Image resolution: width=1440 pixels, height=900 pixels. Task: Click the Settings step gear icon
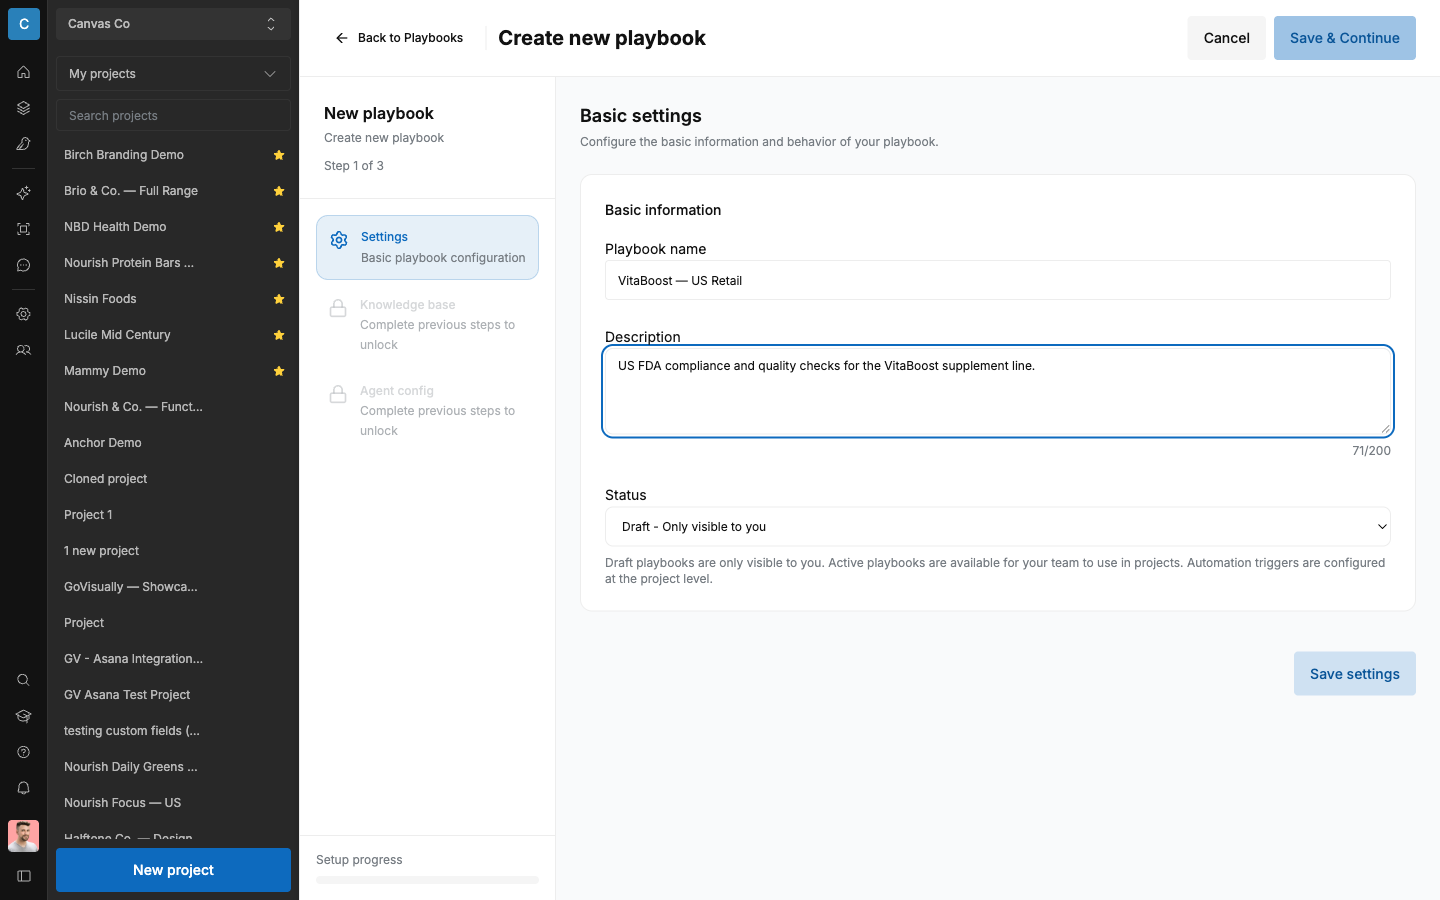339,240
